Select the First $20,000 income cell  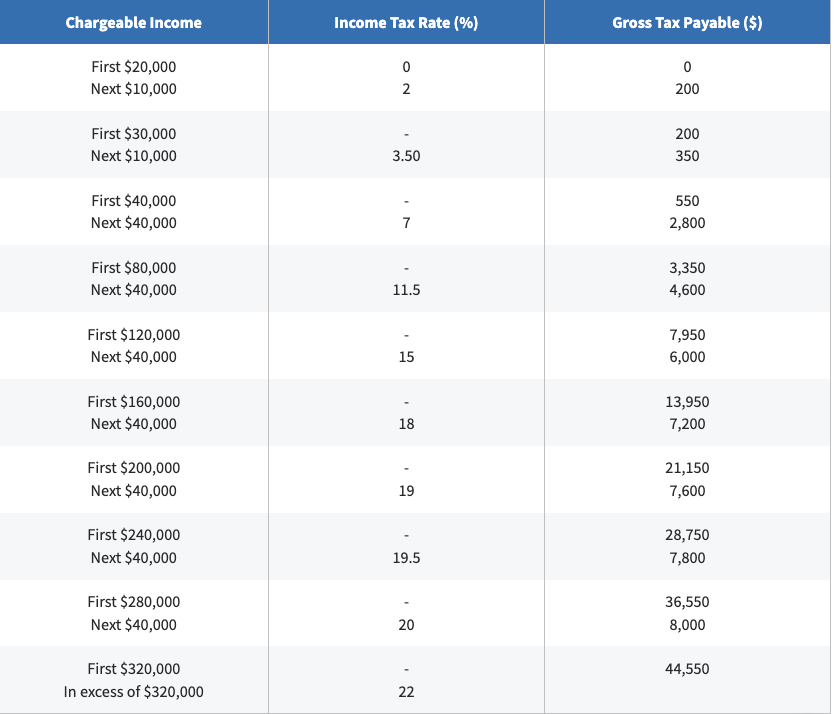coord(134,67)
